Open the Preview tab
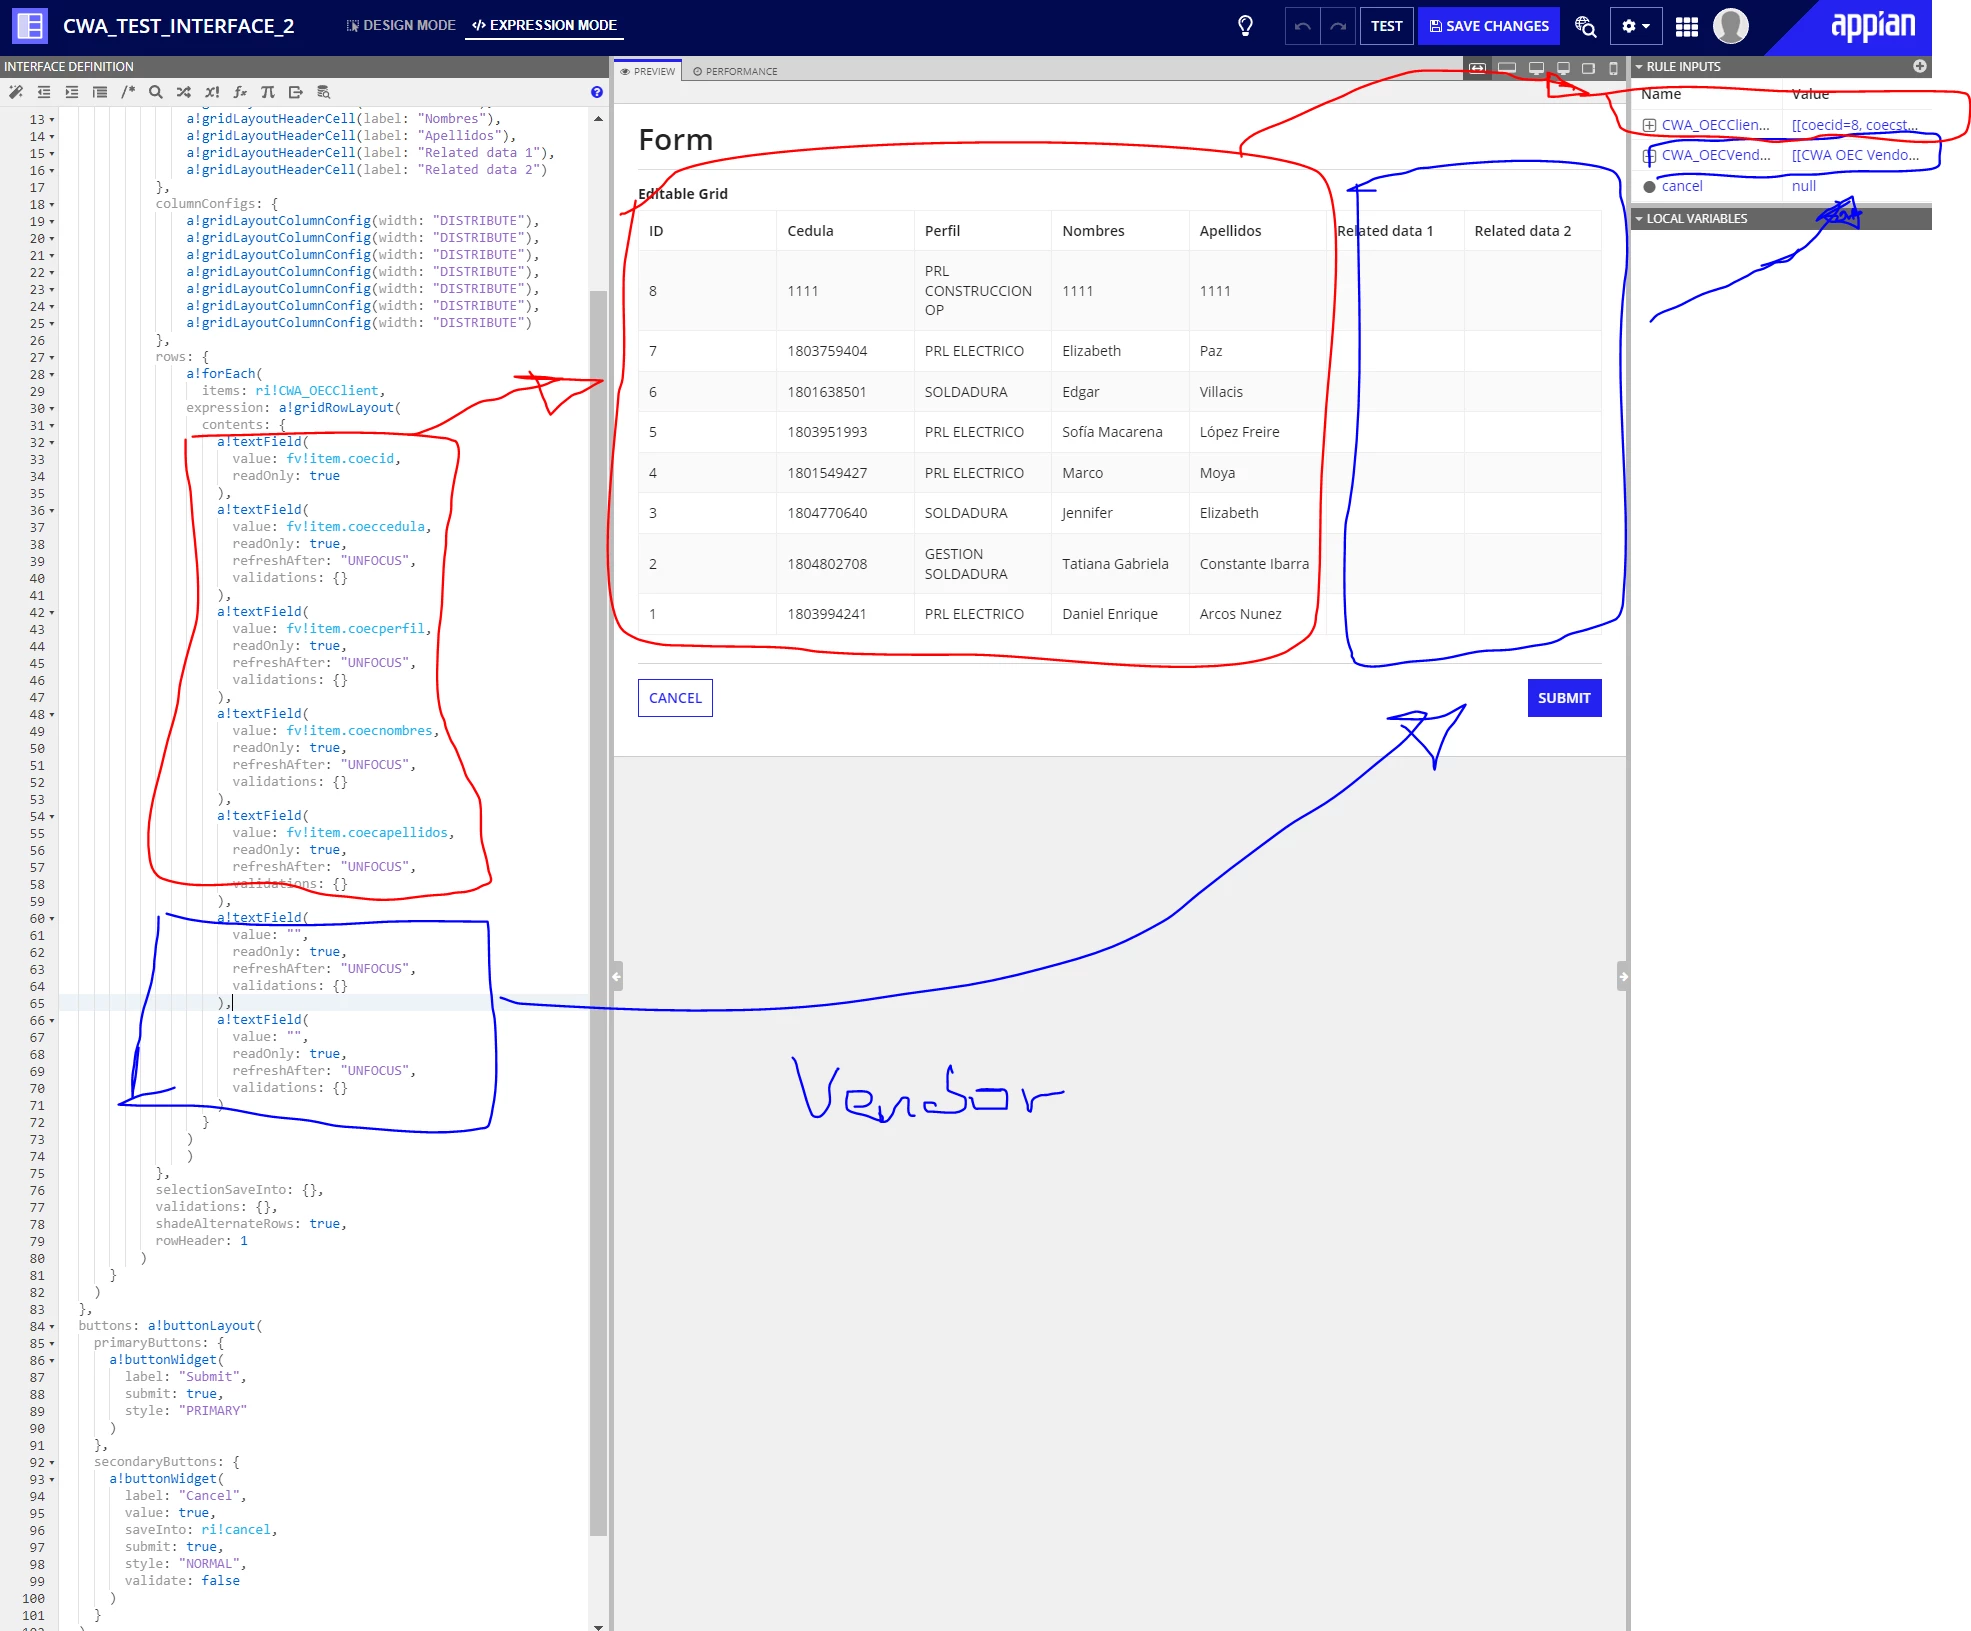Viewport: 1971px width, 1631px height. click(648, 71)
